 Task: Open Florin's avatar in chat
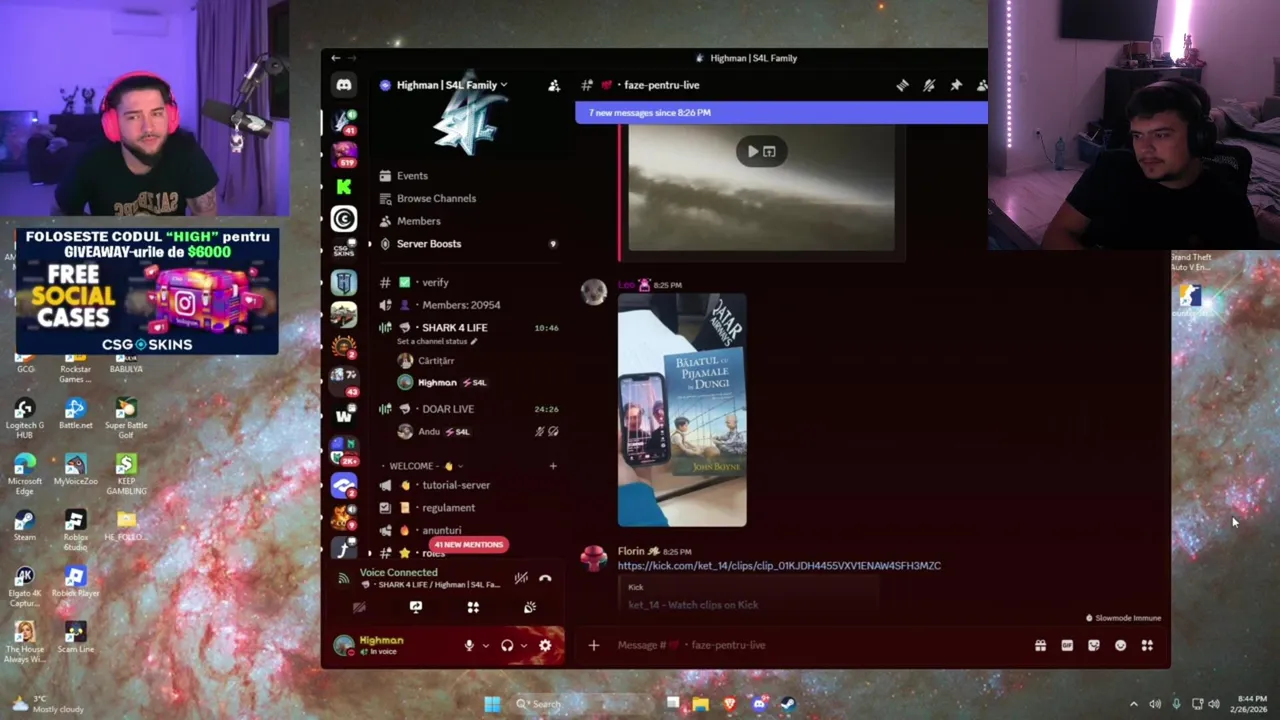coord(594,558)
